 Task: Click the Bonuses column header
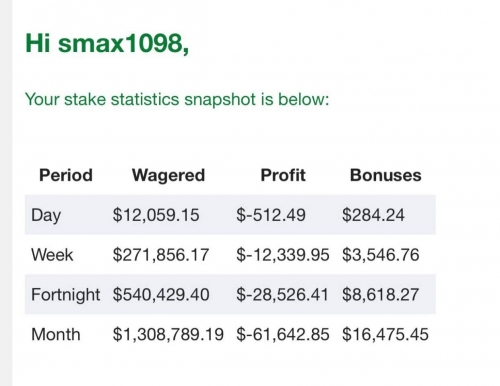pyautogui.click(x=386, y=175)
